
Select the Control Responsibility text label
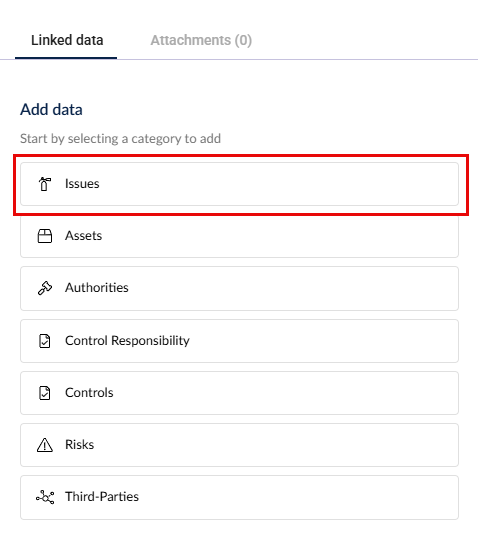pyautogui.click(x=127, y=341)
